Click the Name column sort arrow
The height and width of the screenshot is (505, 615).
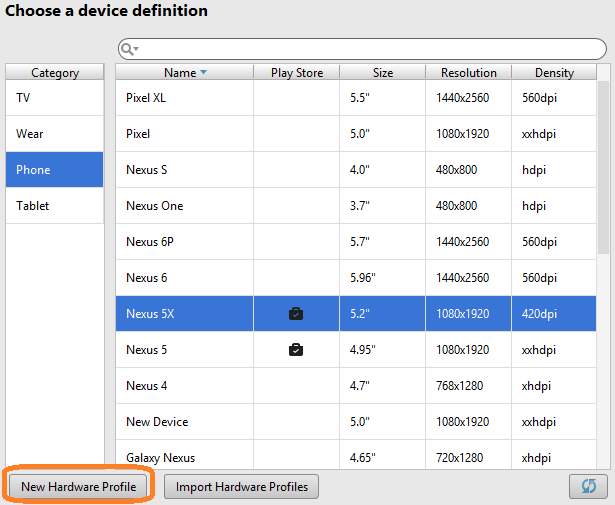click(x=204, y=73)
